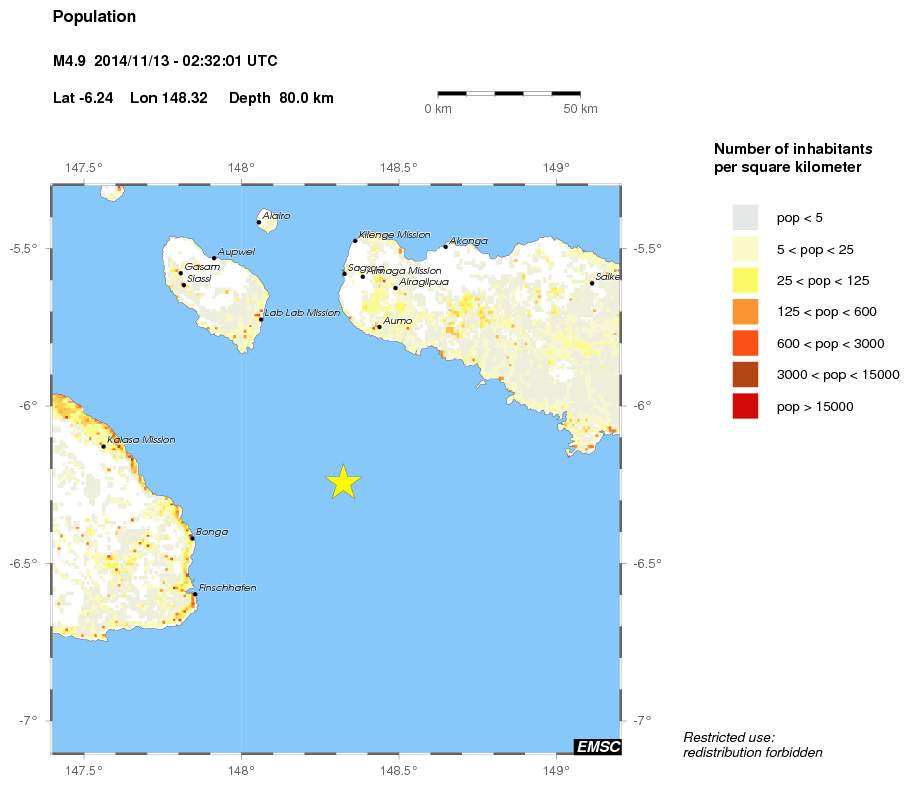This screenshot has width=910, height=785.
Task: Click the 50 km scale bar
Action: (509, 94)
